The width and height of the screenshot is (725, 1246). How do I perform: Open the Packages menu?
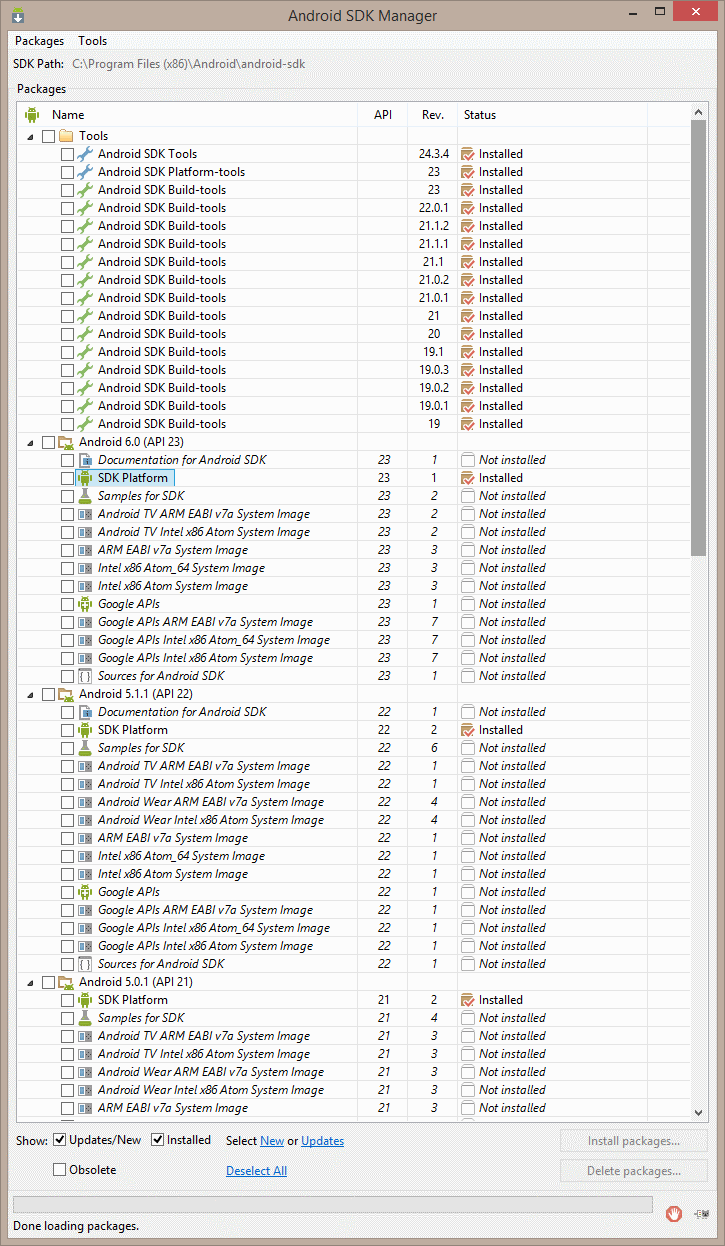click(x=40, y=41)
